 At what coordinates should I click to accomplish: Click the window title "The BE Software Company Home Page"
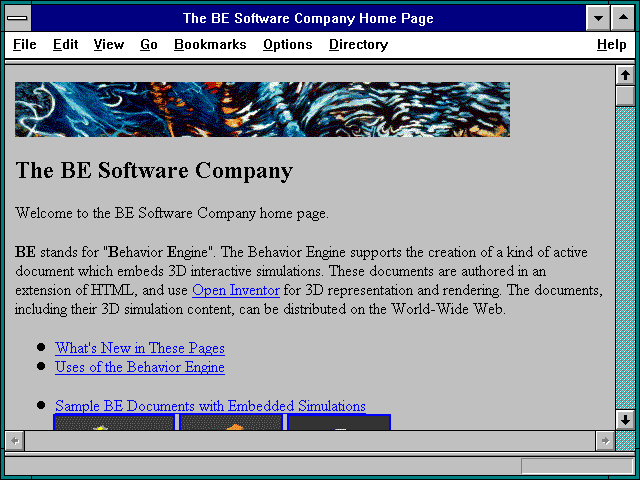tap(308, 18)
